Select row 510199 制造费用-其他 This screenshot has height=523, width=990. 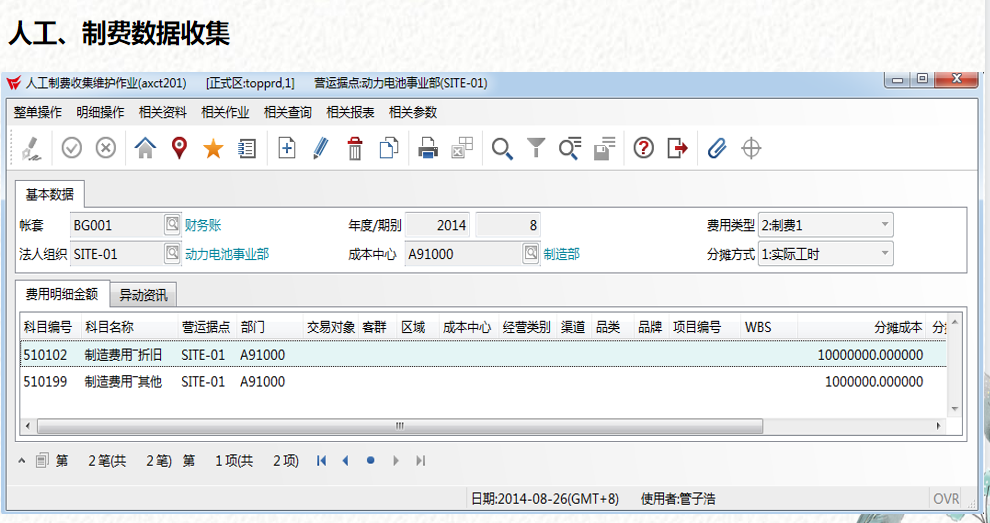(x=484, y=382)
